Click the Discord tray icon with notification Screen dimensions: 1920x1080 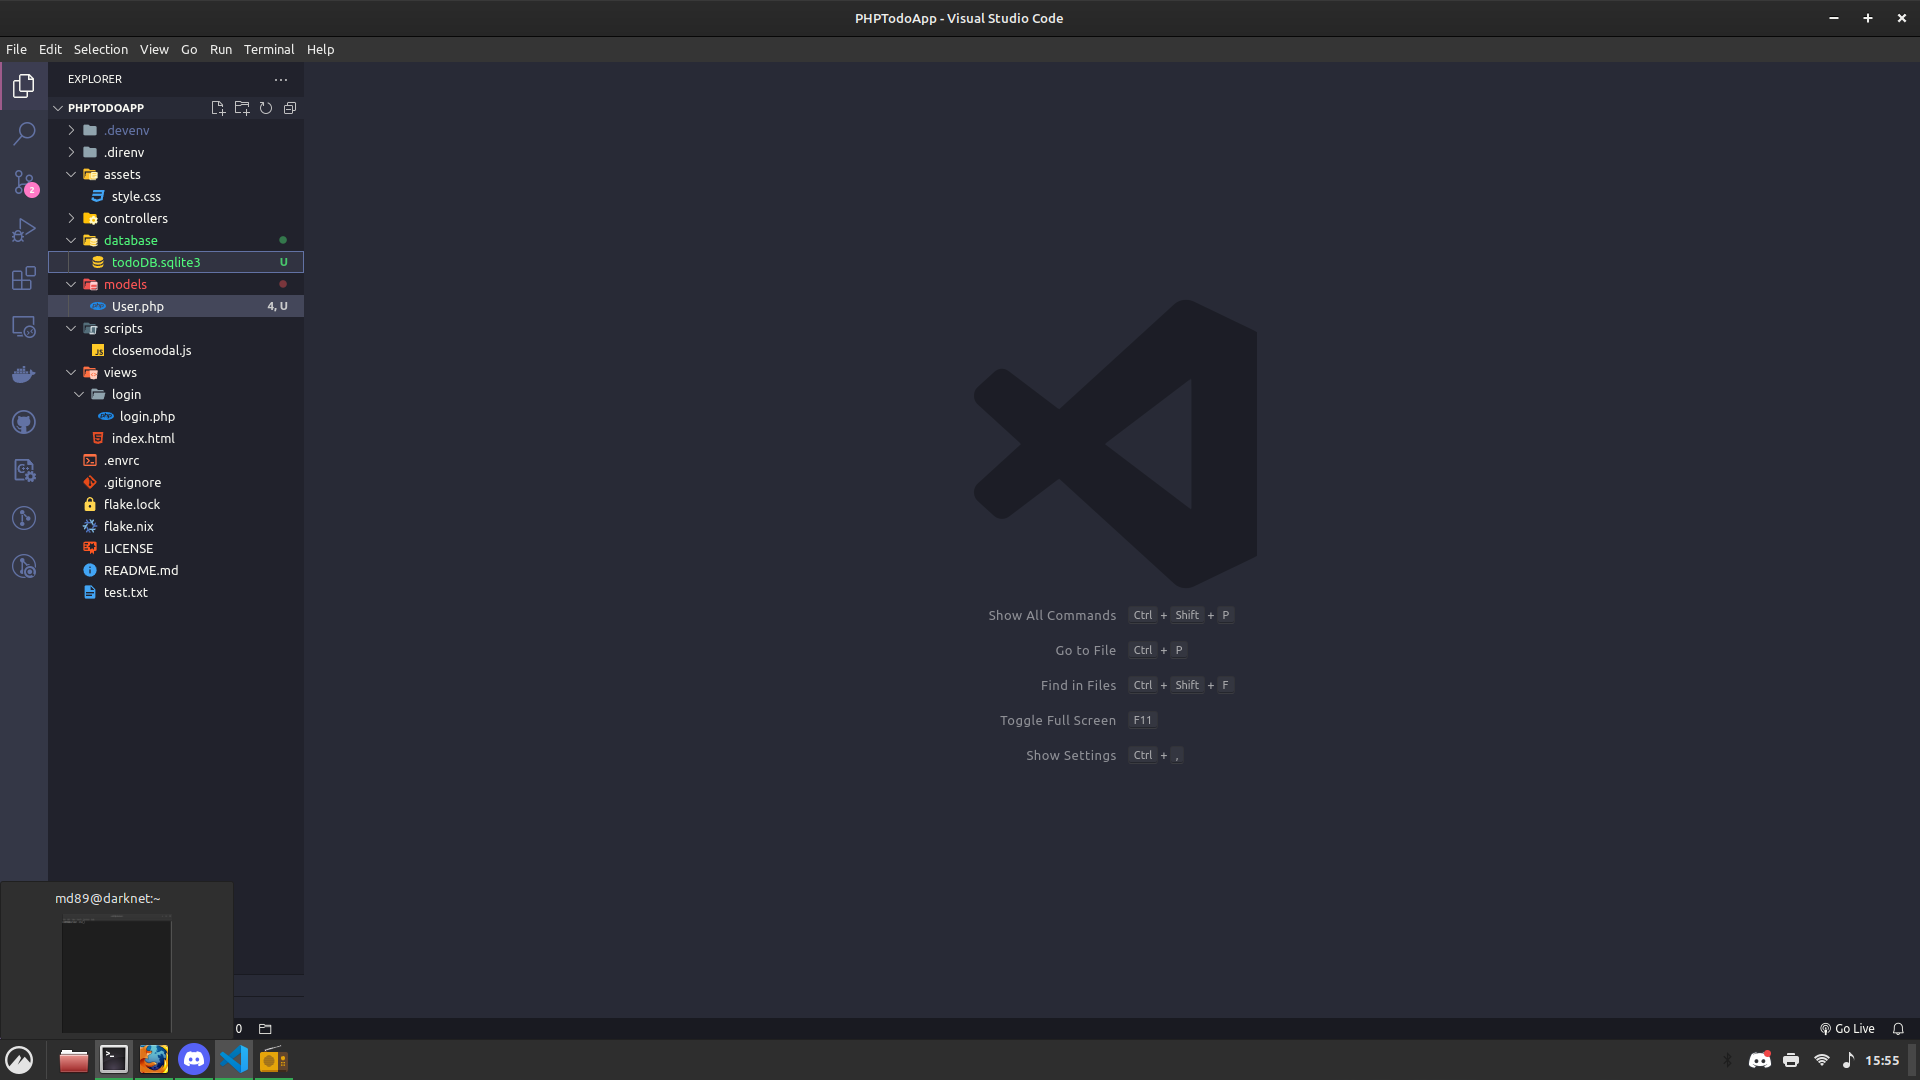point(1759,1060)
